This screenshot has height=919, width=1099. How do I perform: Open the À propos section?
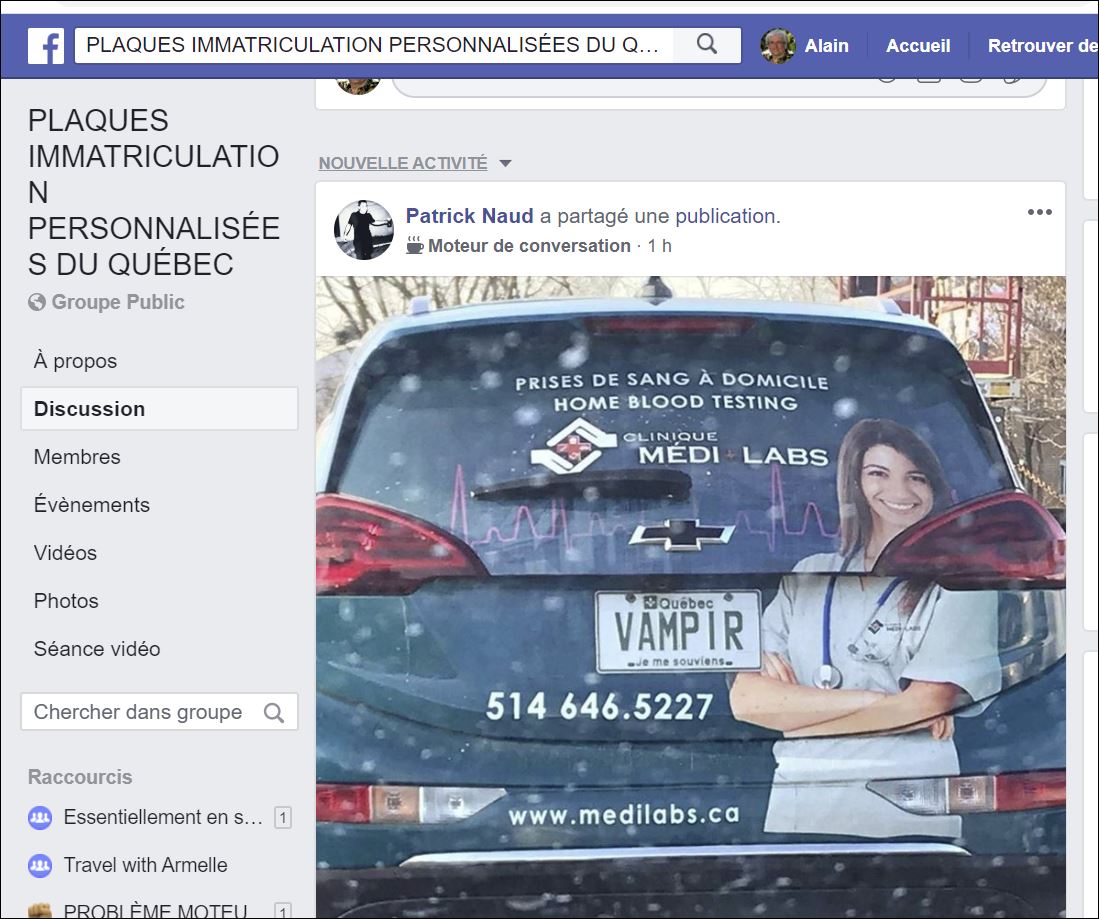[75, 361]
